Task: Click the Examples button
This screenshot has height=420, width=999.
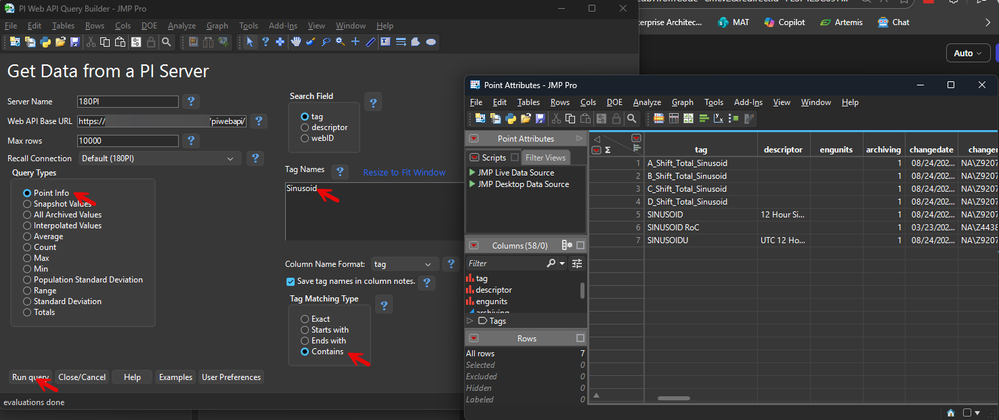Action: point(175,377)
